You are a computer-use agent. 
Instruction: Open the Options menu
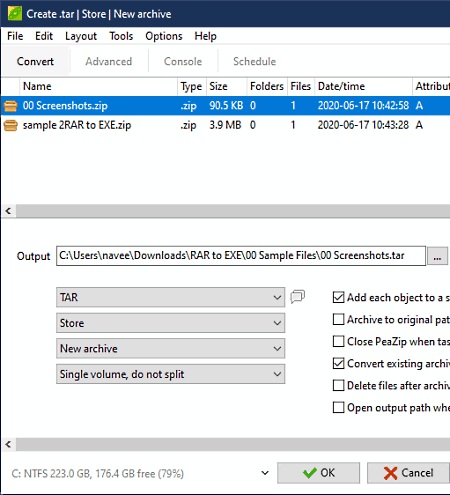point(164,36)
